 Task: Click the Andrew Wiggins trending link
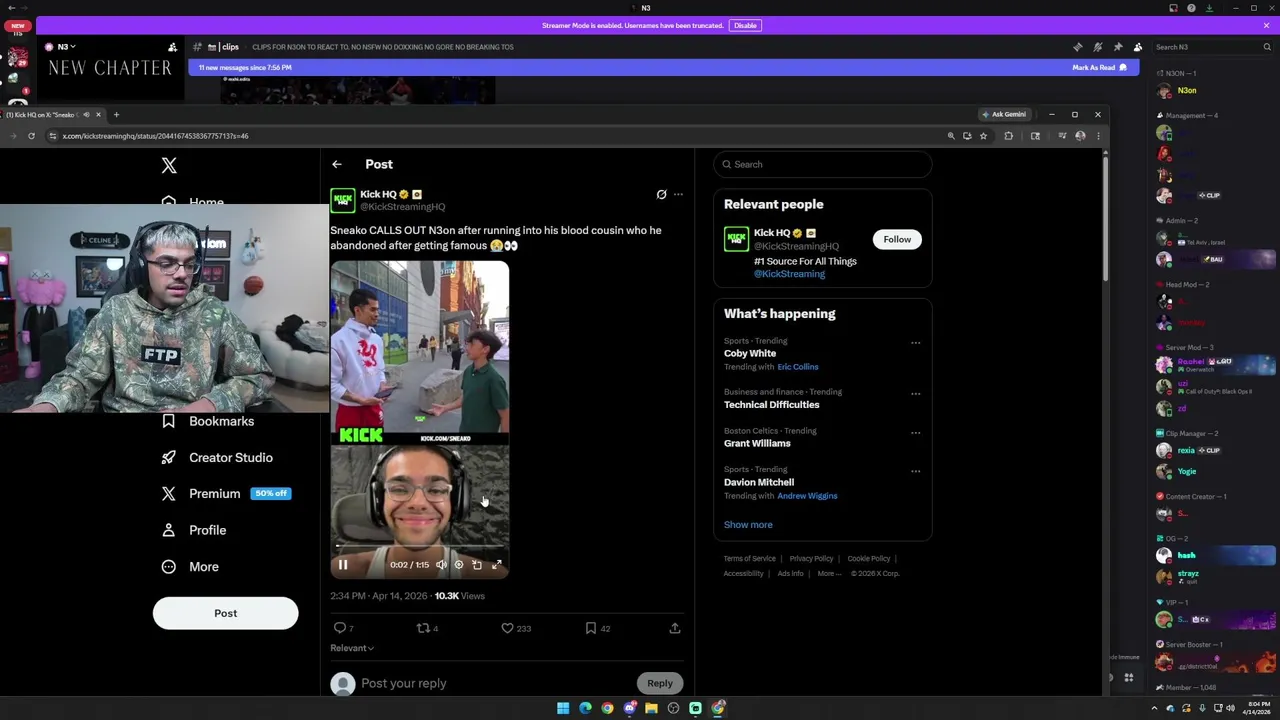[x=807, y=496]
